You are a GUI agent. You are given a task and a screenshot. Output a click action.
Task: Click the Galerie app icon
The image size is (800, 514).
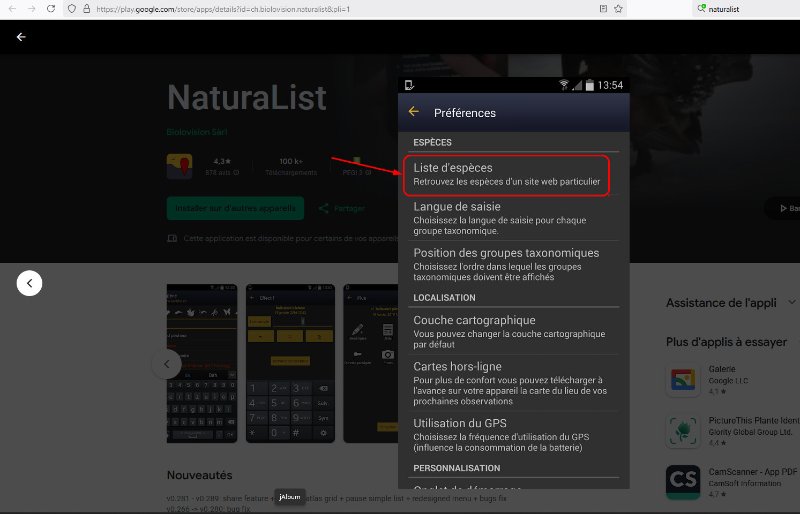pyautogui.click(x=683, y=380)
